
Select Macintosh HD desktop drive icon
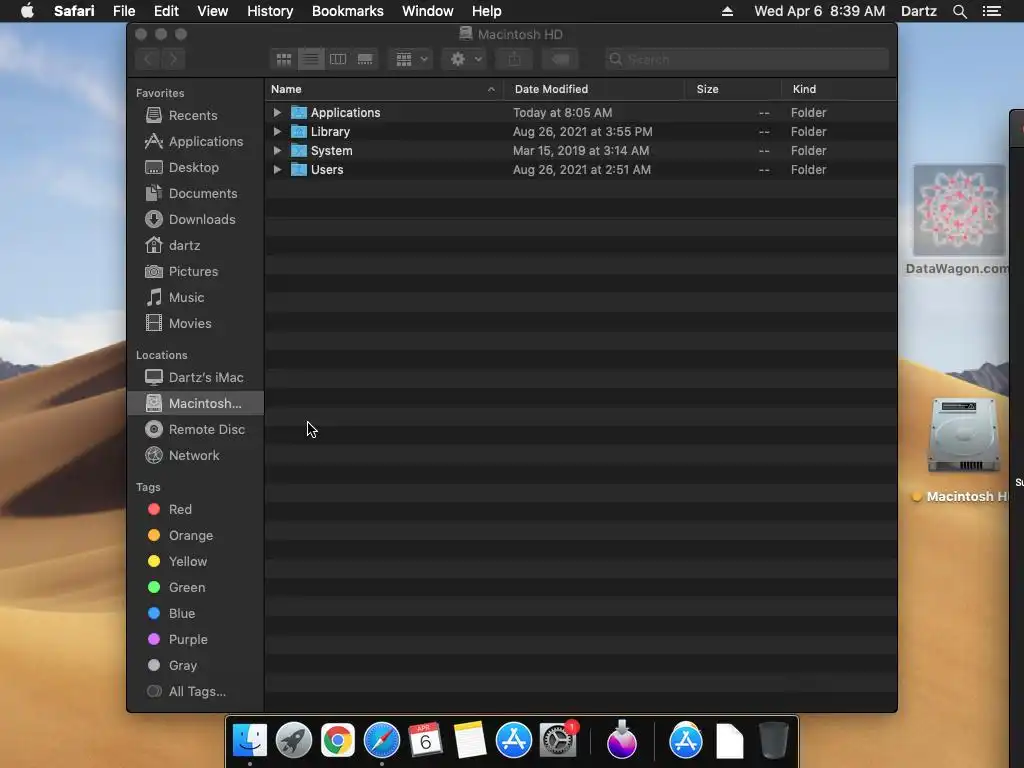[x=964, y=435]
